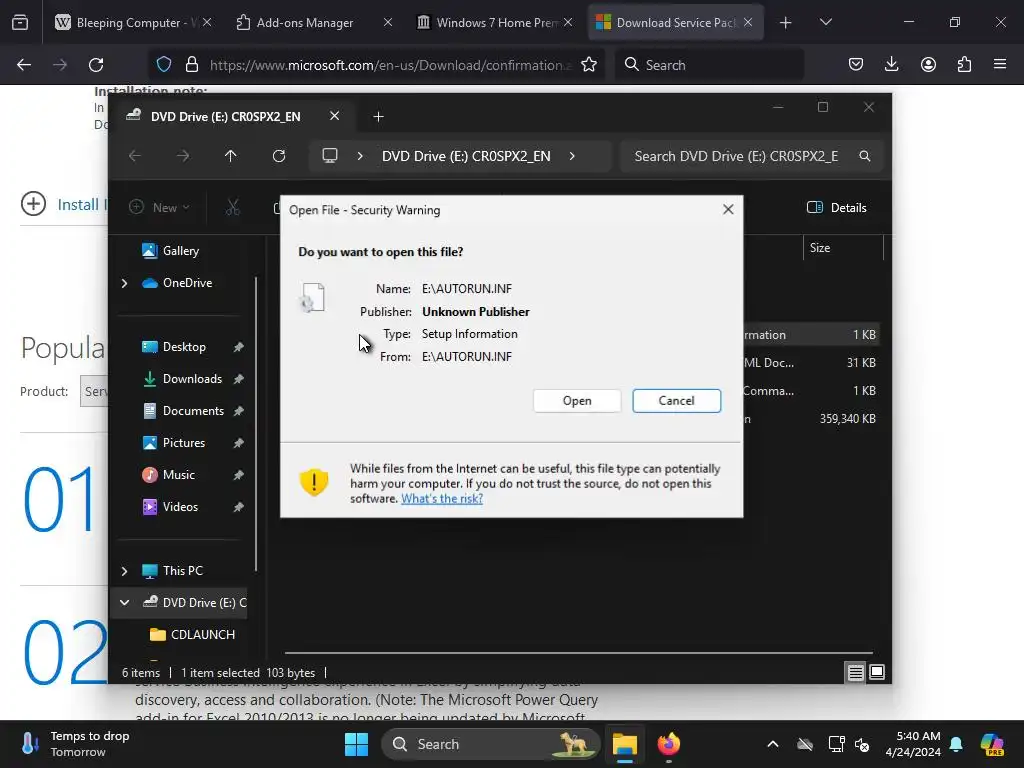
Task: Open Pictures quick access folder
Action: pos(184,443)
